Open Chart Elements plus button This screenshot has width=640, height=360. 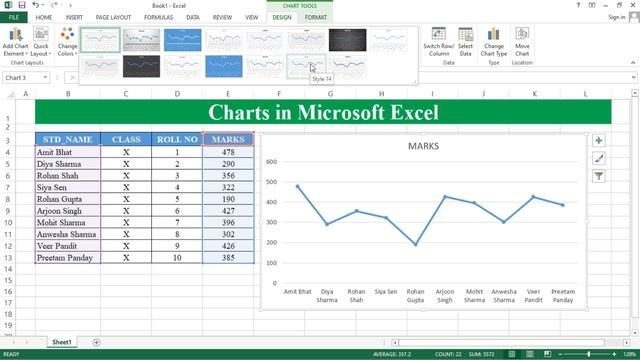(598, 140)
